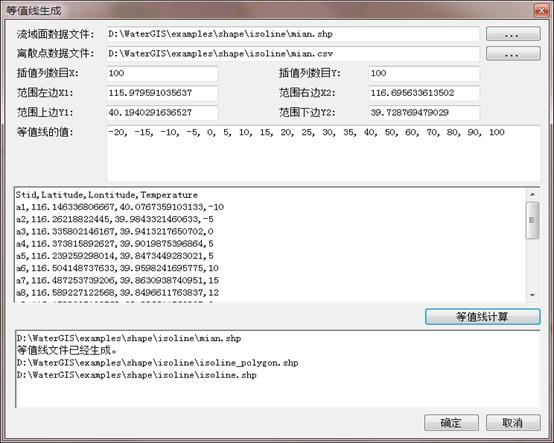Focus the 流域面数据文件 path field
This screenshot has height=443, width=554.
pyautogui.click(x=293, y=34)
